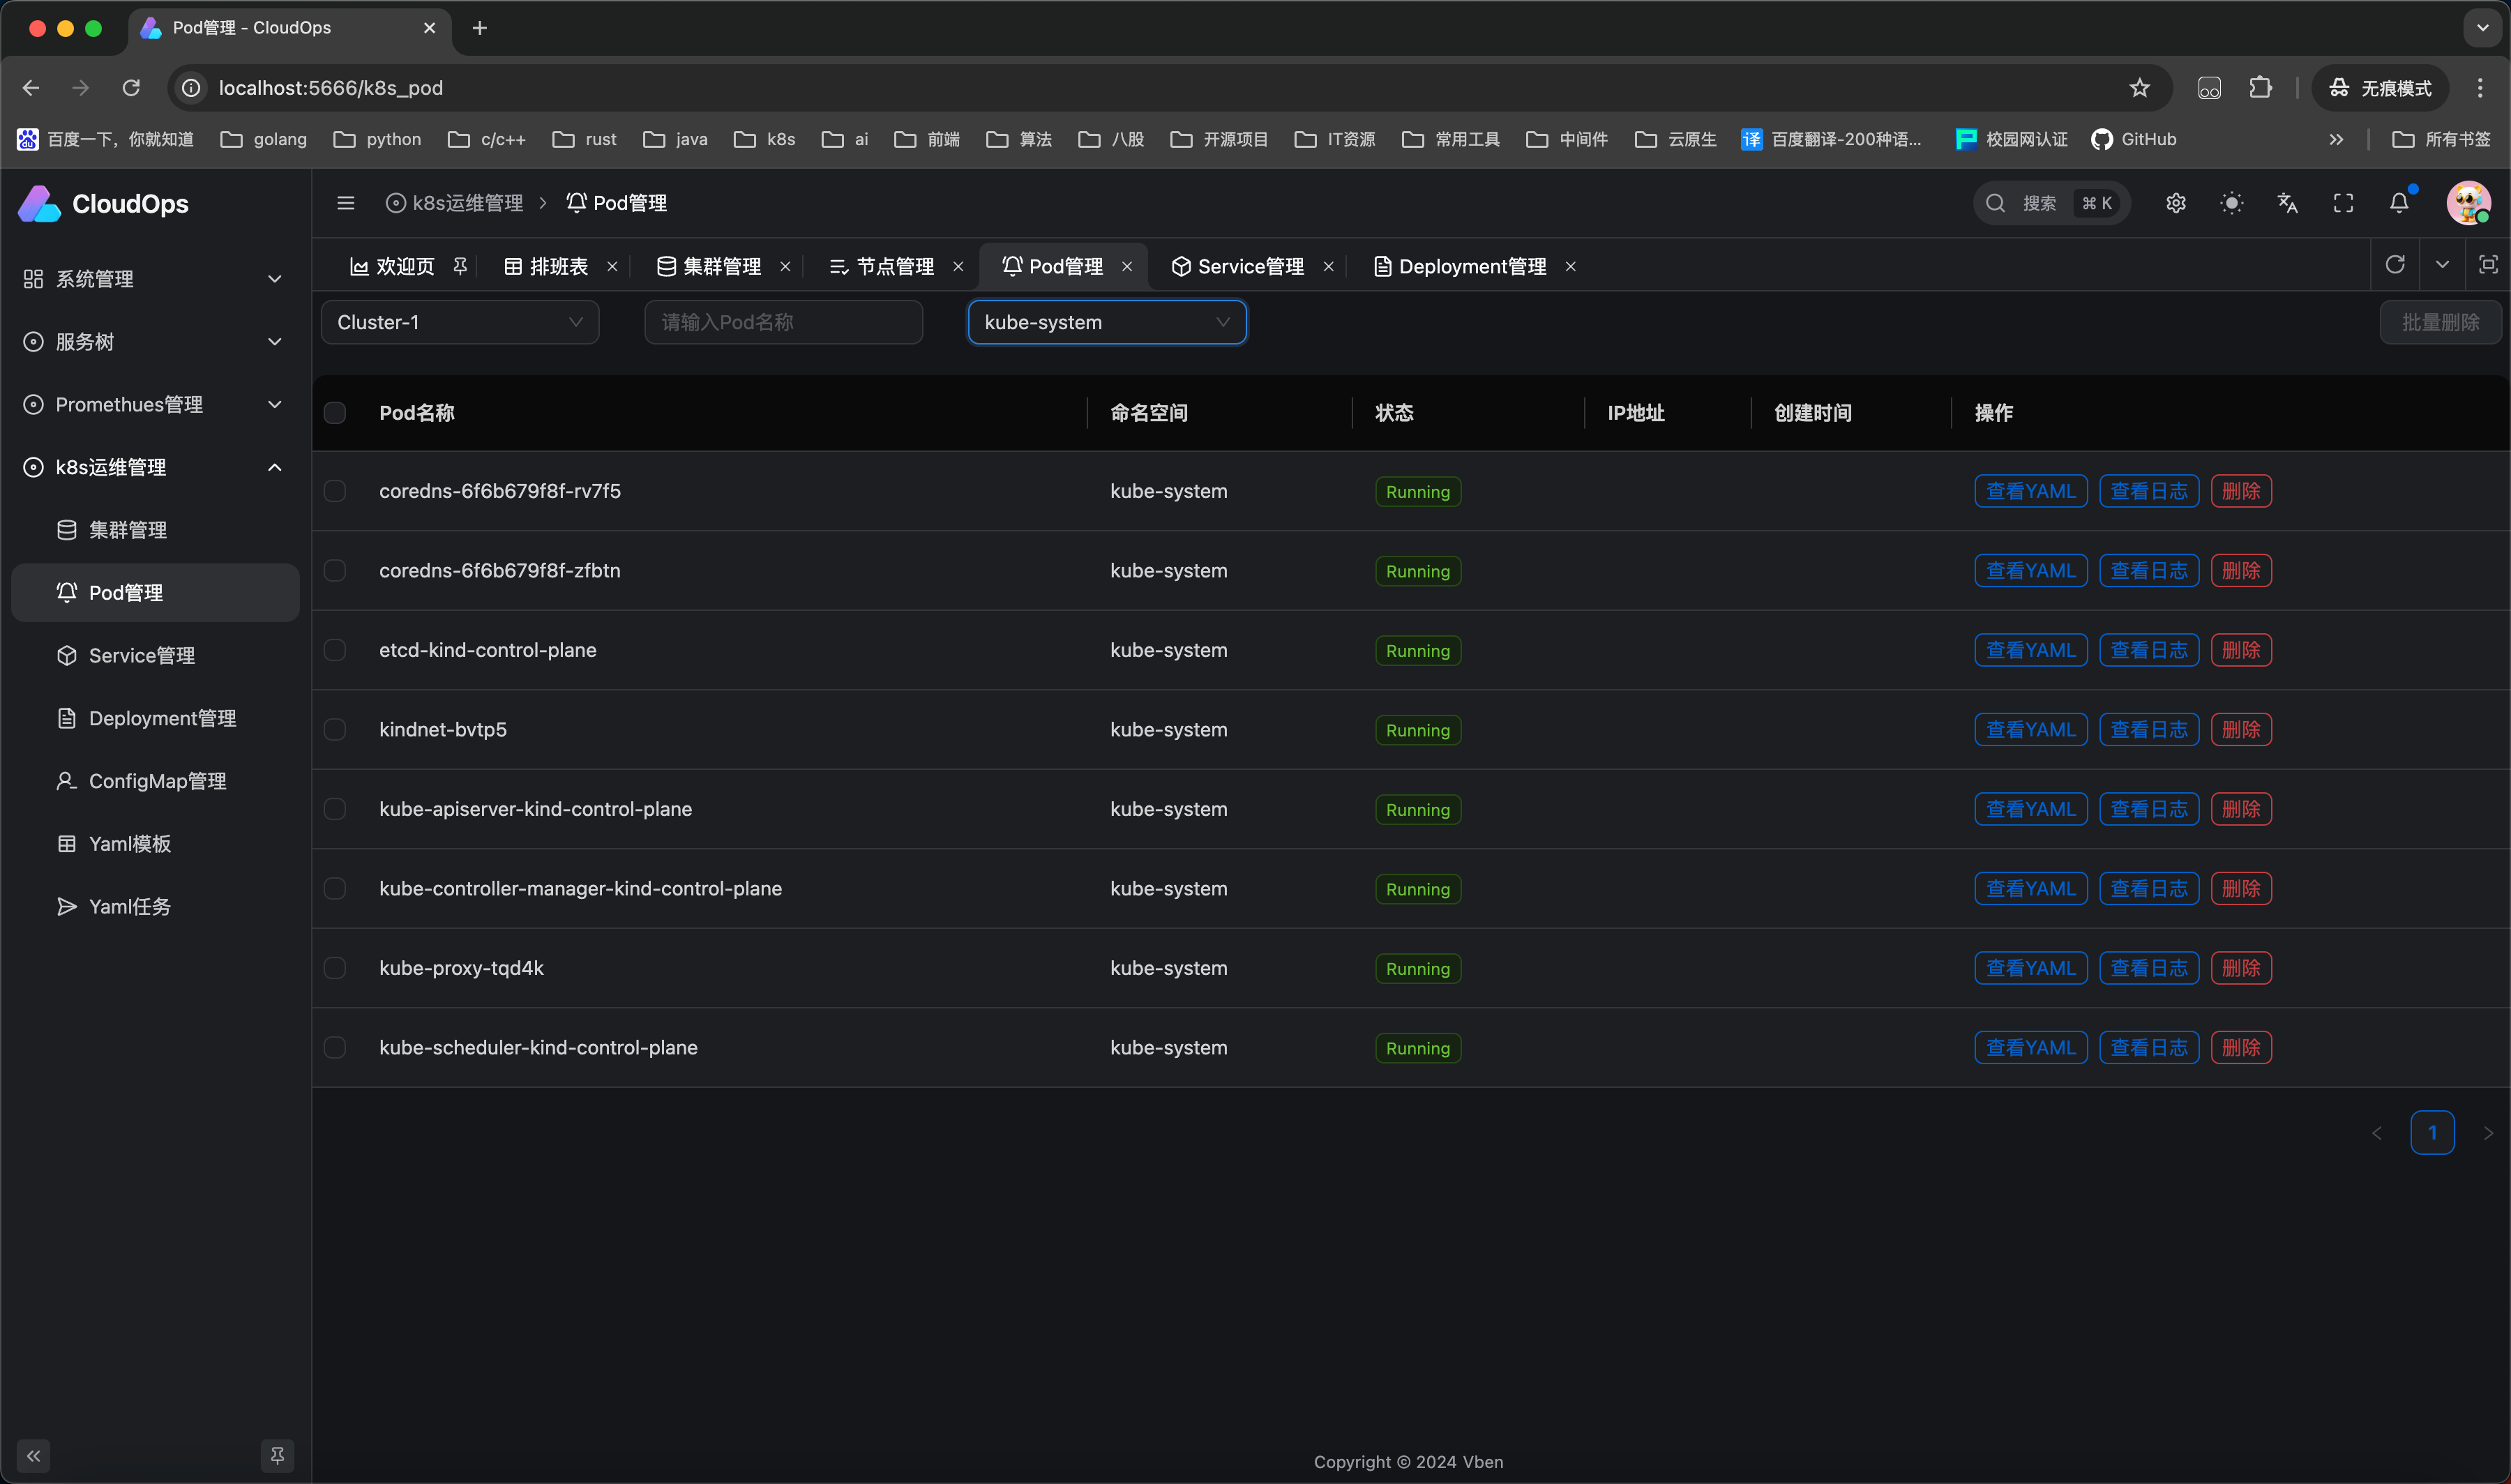Check the kube-scheduler-kind-control-plane row
2511x1484 pixels.
335,1048
